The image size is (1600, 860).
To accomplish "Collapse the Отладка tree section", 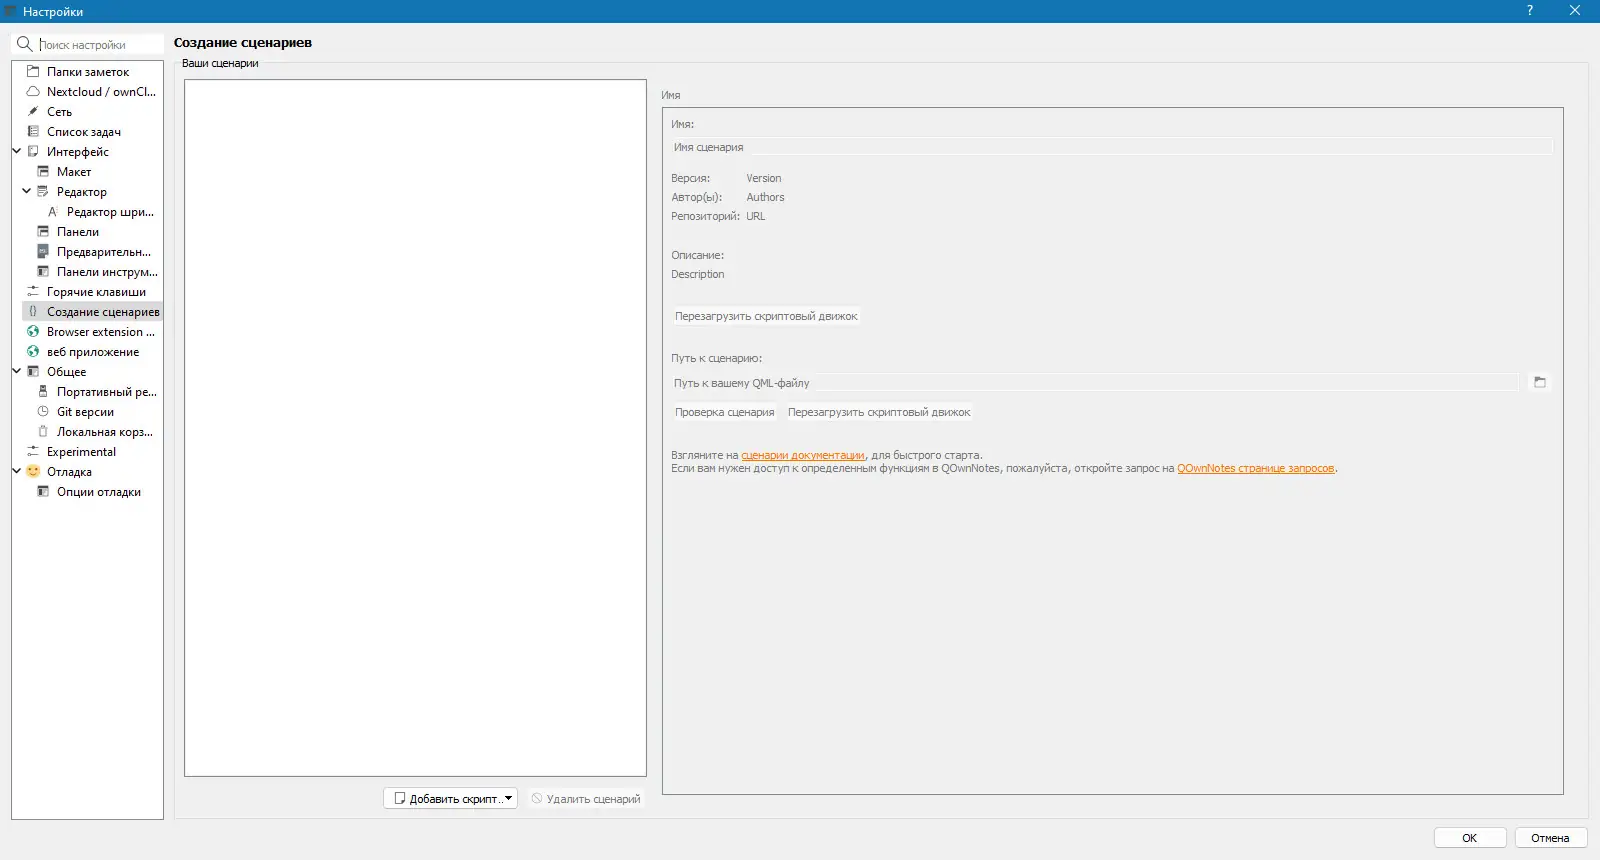I will (17, 472).
